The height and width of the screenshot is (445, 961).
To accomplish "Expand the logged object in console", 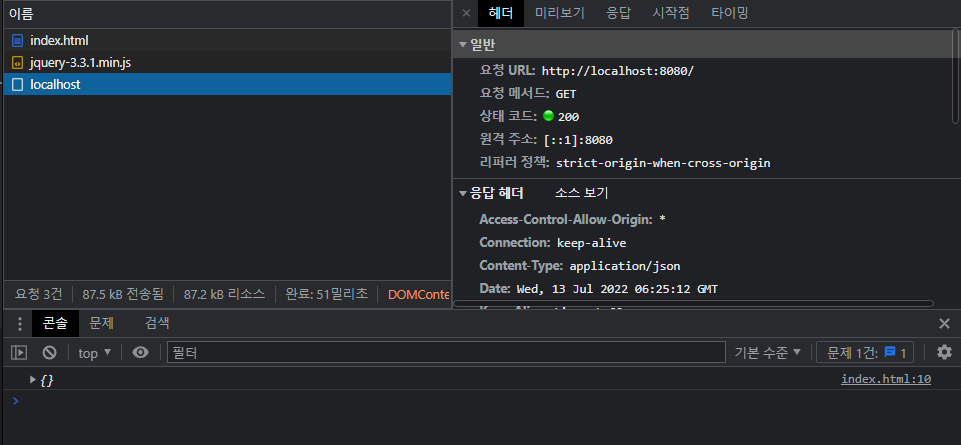I will coord(33,379).
